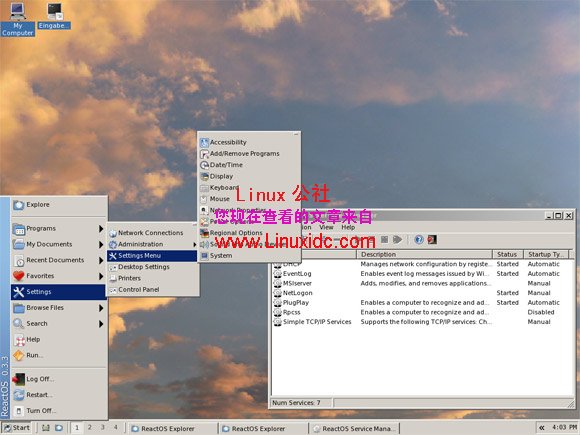Select the Rpcss service row

click(x=423, y=312)
